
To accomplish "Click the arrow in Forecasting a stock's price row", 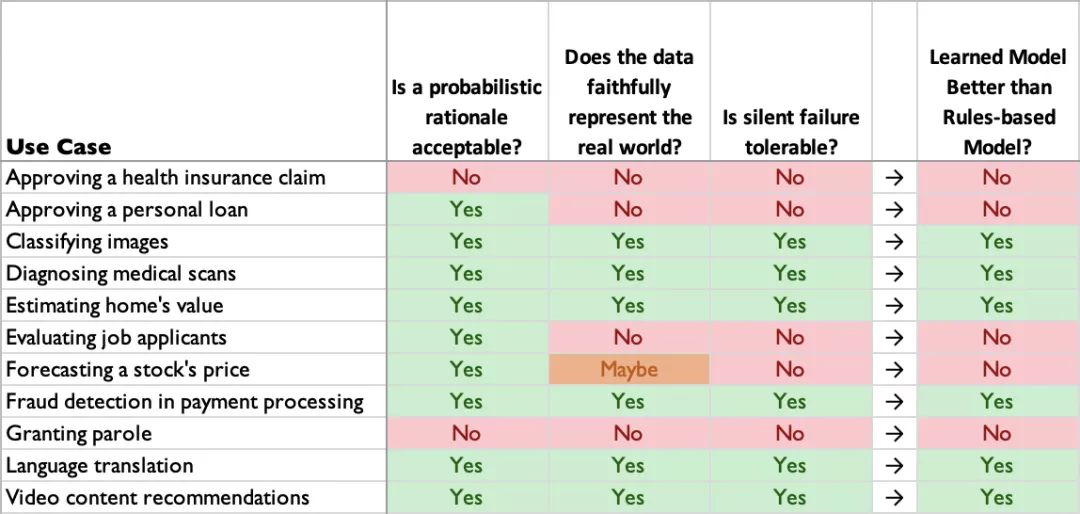I will pyautogui.click(x=895, y=370).
